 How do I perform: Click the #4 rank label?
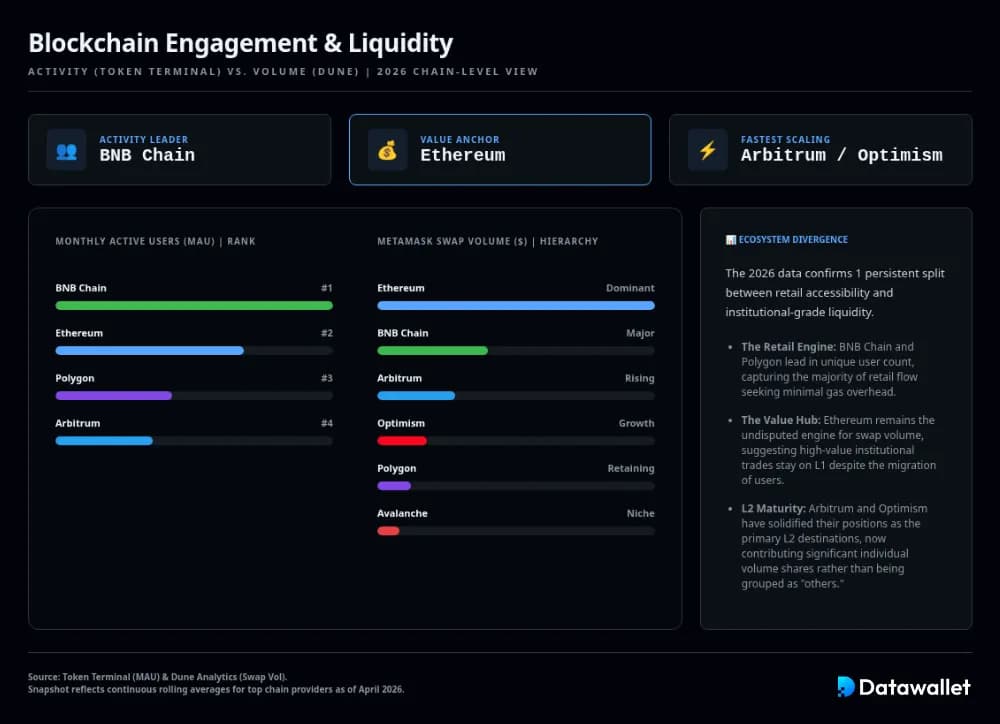pos(327,424)
